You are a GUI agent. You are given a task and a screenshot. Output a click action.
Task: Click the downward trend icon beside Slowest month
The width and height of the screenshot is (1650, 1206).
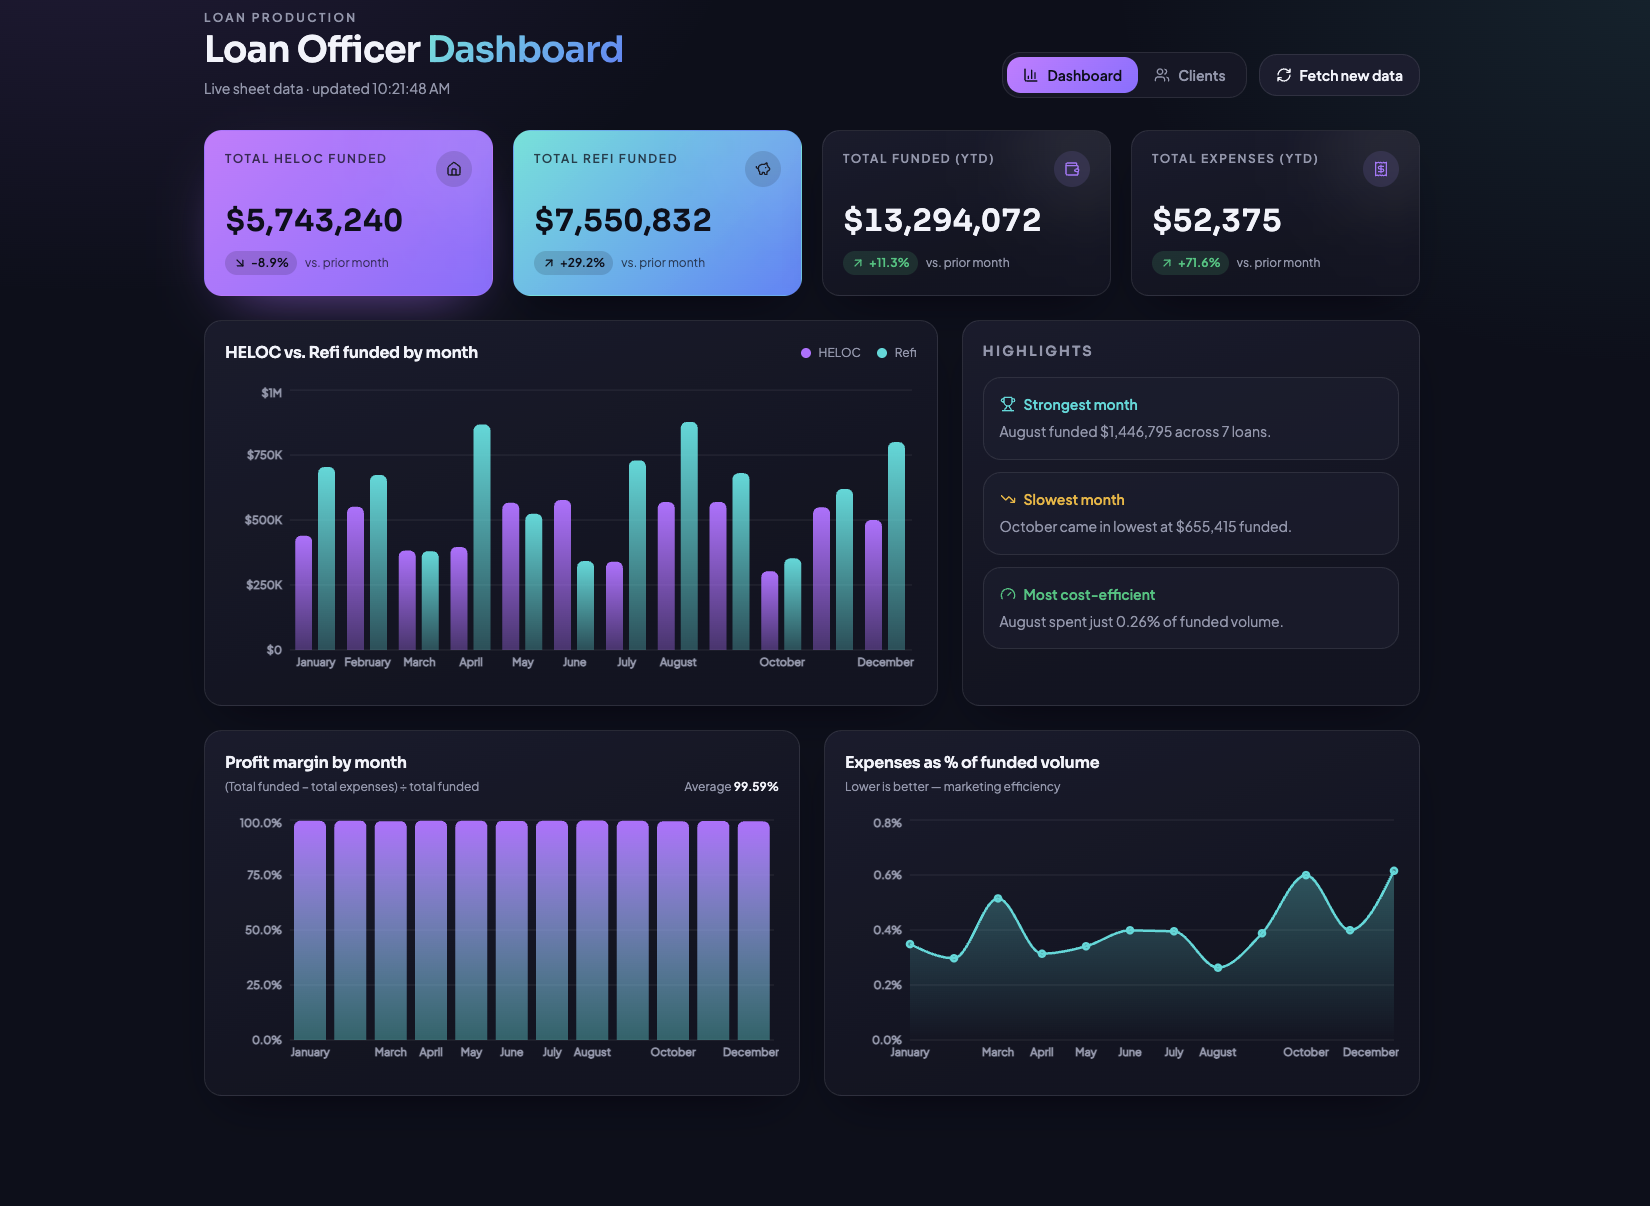(1008, 500)
